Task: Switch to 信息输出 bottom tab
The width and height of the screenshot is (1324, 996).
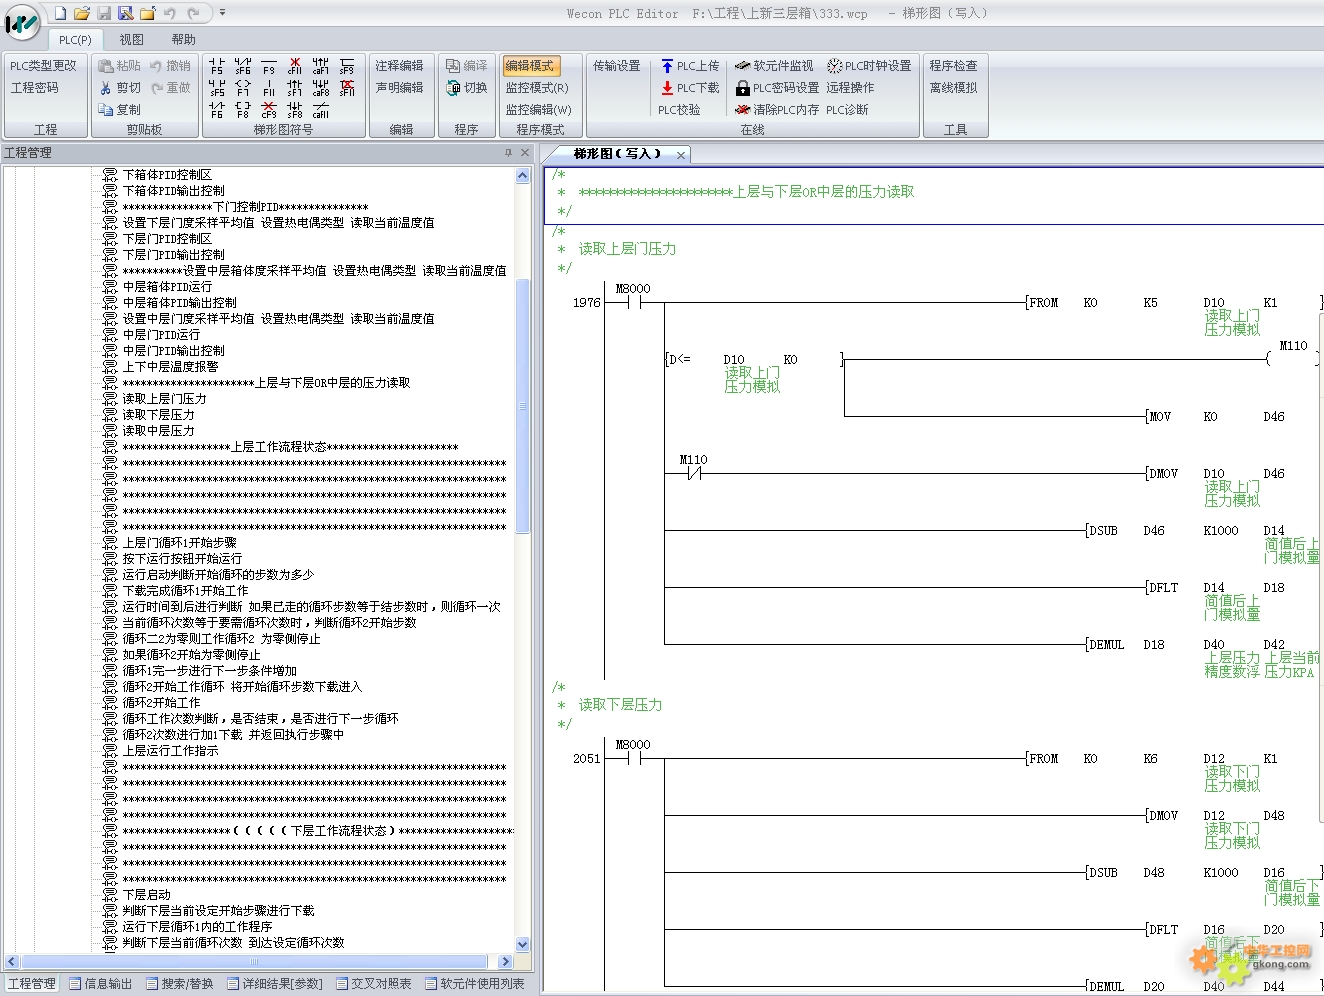Action: (x=100, y=984)
